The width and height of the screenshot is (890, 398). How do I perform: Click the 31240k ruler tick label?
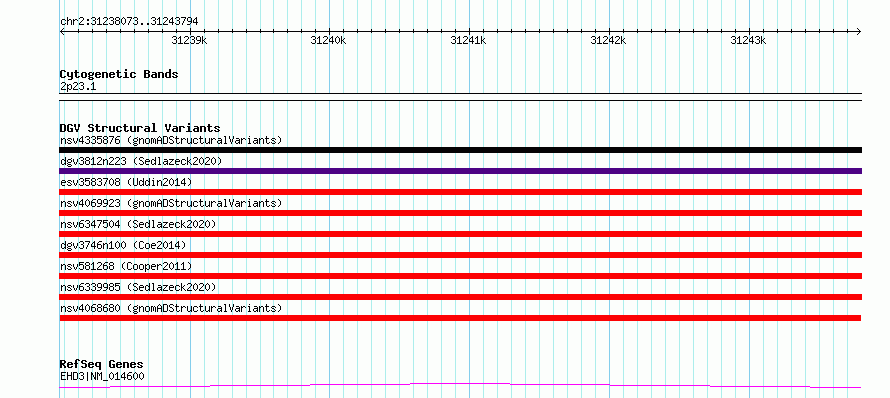click(328, 40)
